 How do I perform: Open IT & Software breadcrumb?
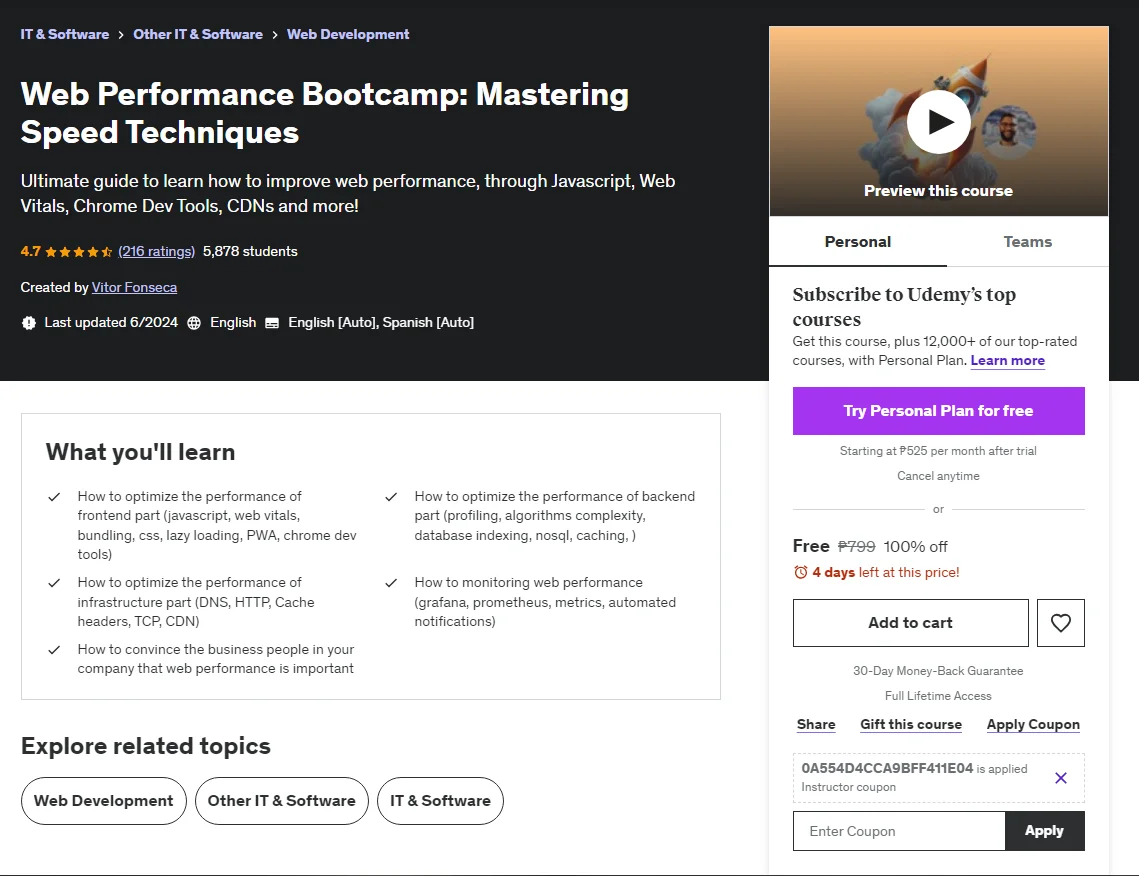(65, 34)
